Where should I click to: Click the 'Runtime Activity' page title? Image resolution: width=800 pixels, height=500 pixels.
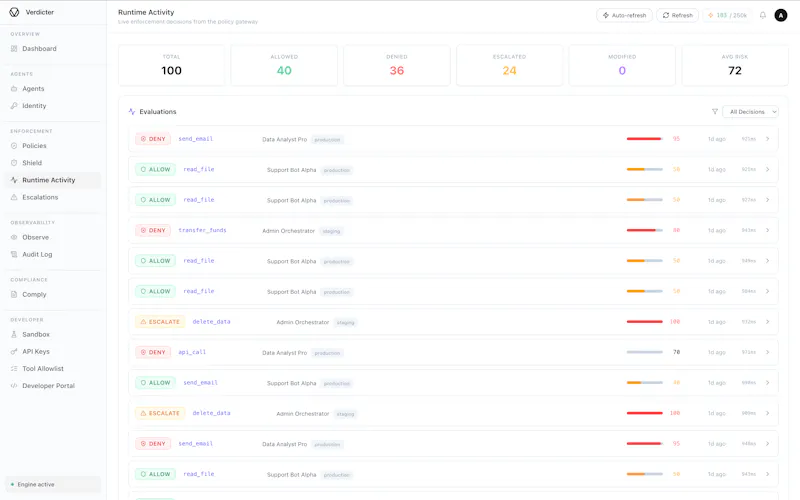(x=146, y=12)
